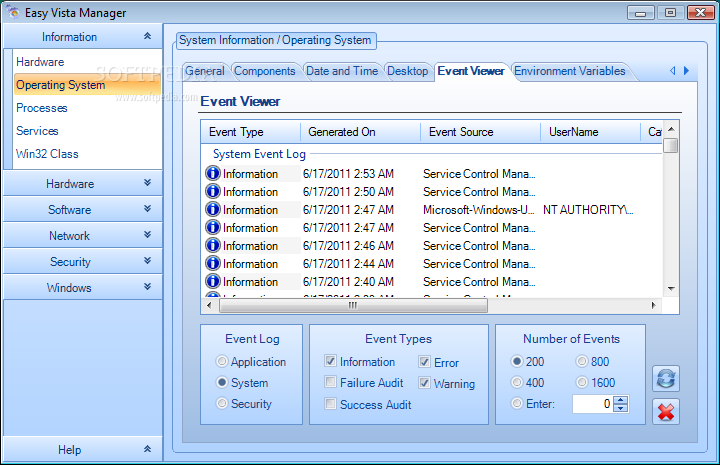Click horizontal scroll right arrow
The height and width of the screenshot is (465, 720).
654,305
